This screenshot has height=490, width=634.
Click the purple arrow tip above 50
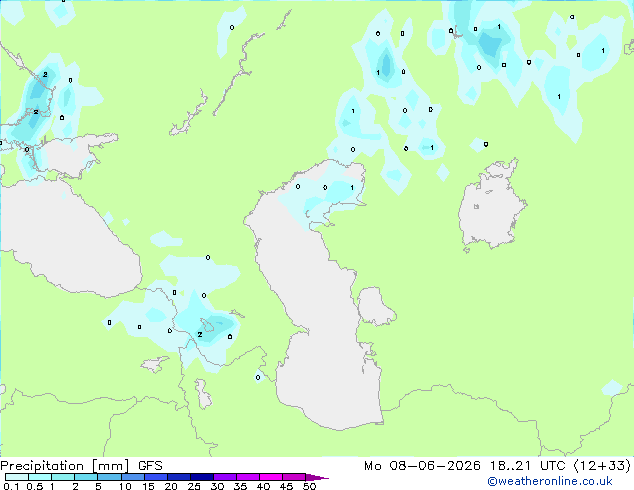click(x=317, y=477)
